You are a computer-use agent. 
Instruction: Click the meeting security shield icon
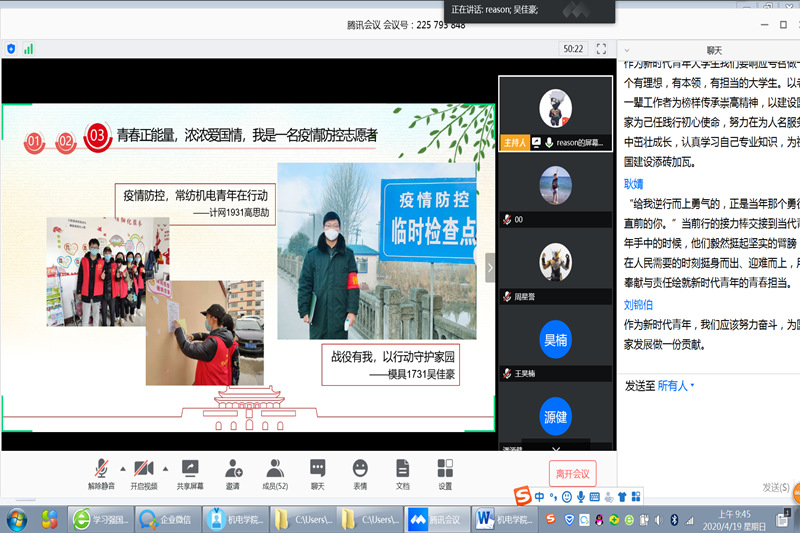click(x=11, y=49)
